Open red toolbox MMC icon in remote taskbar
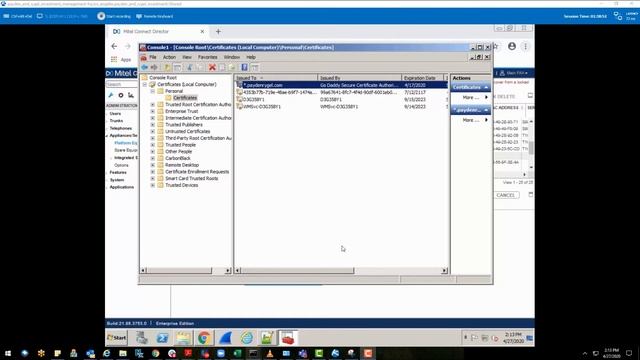The width and height of the screenshot is (640, 360). click(x=288, y=338)
